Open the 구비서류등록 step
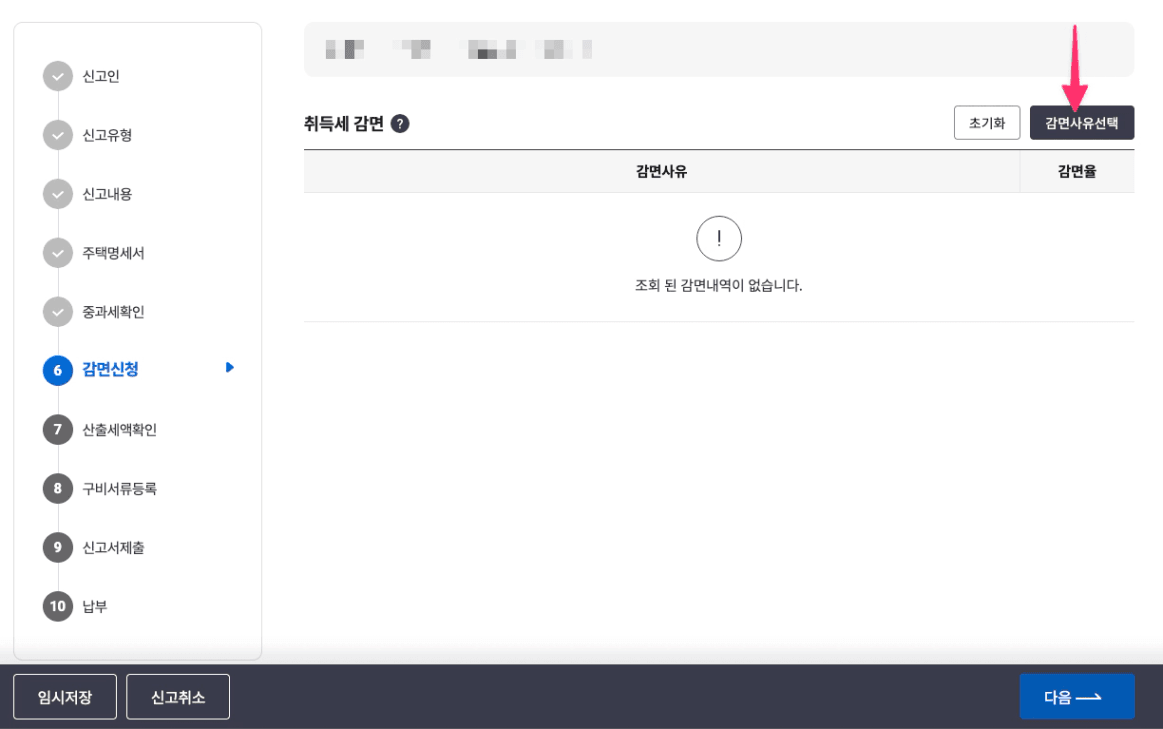Viewport: 1163px width, 729px height. point(119,489)
